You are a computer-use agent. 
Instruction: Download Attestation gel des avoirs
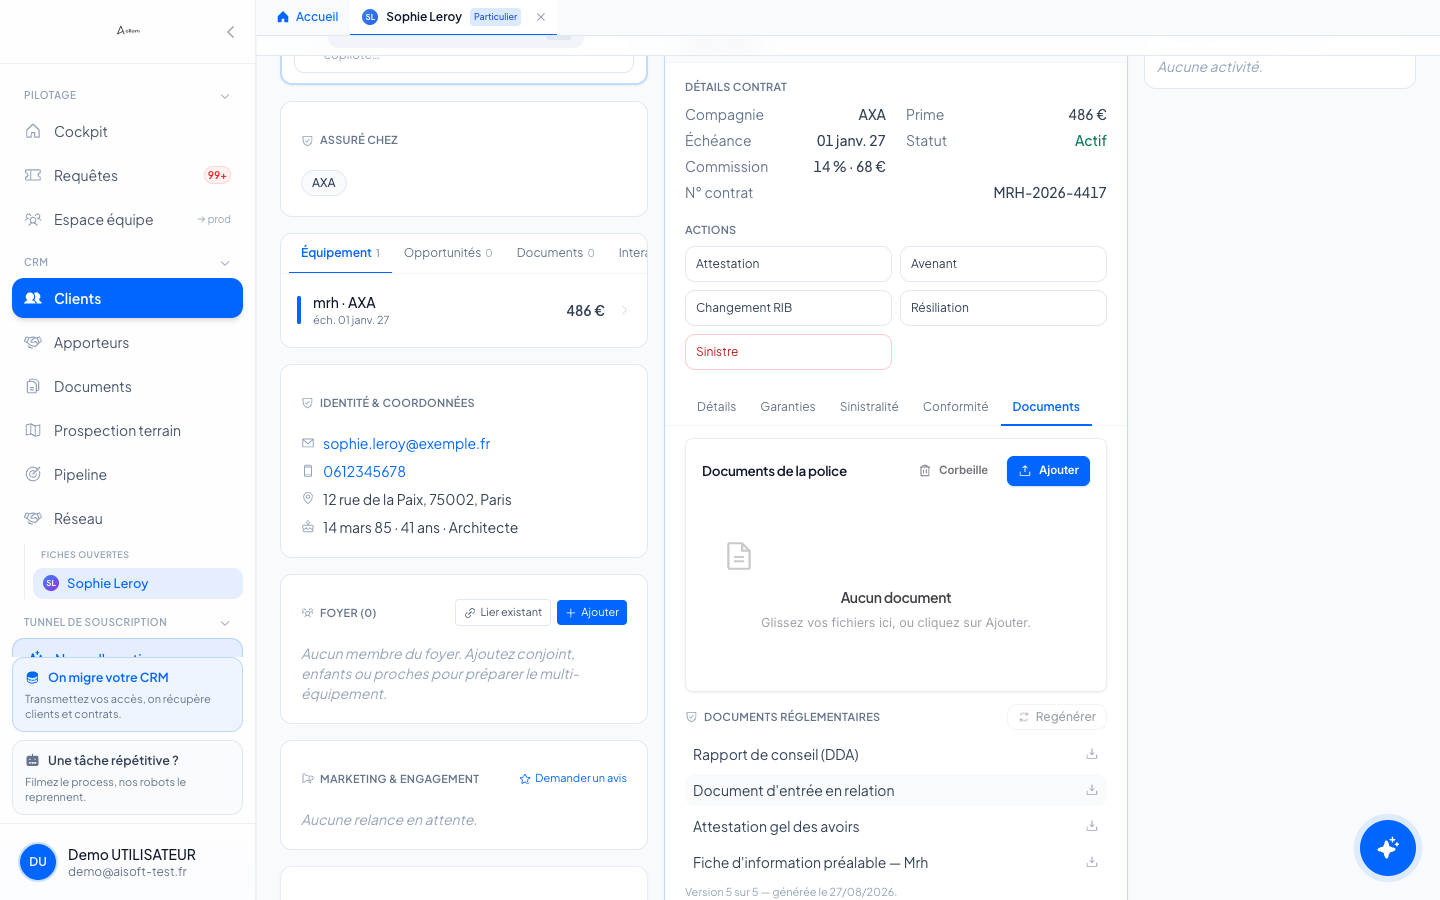pyautogui.click(x=1092, y=826)
